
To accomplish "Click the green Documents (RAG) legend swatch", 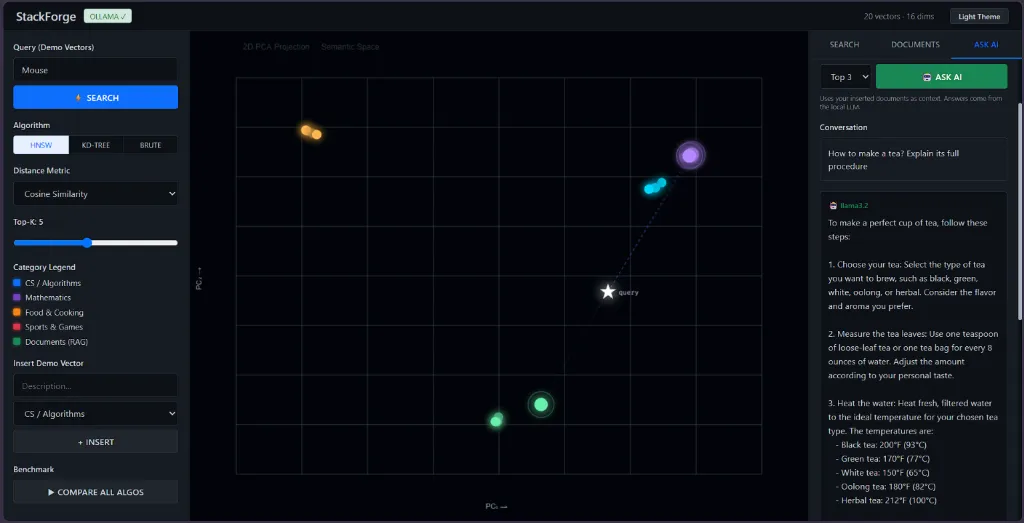I will pos(17,341).
